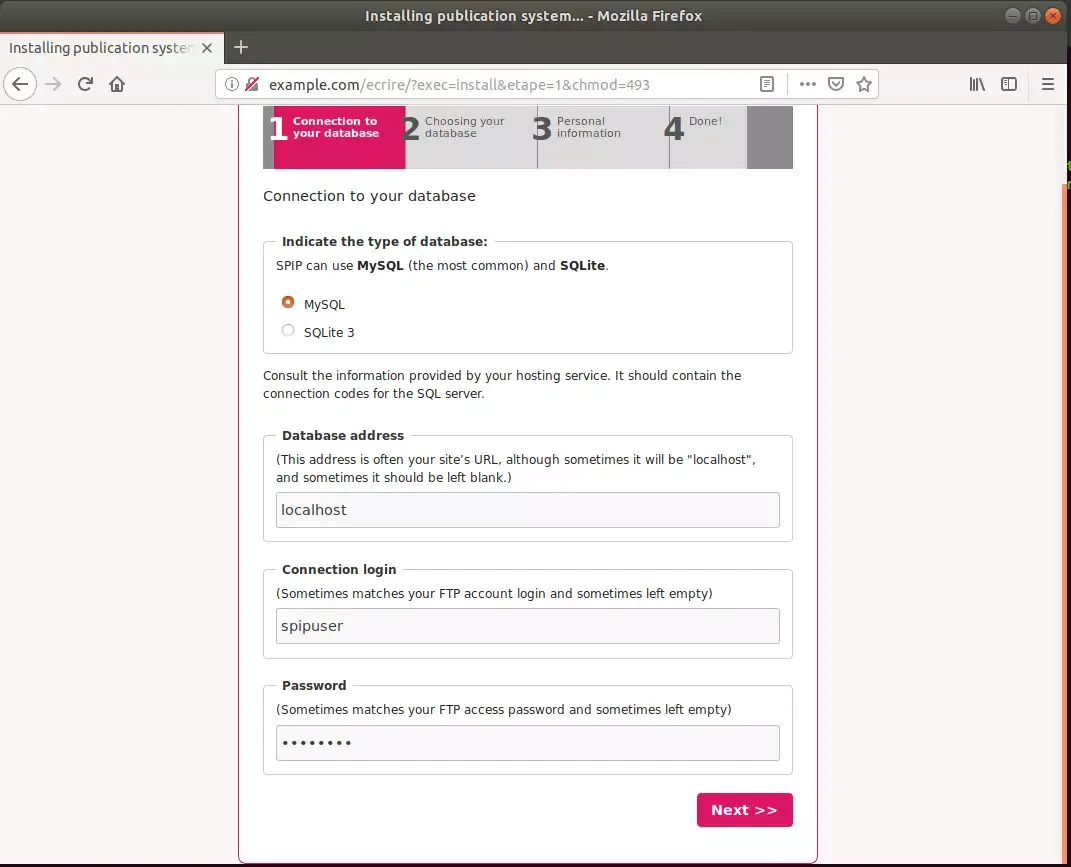Select the SQLite 3 database type
Image resolution: width=1071 pixels, height=867 pixels.
(x=288, y=331)
